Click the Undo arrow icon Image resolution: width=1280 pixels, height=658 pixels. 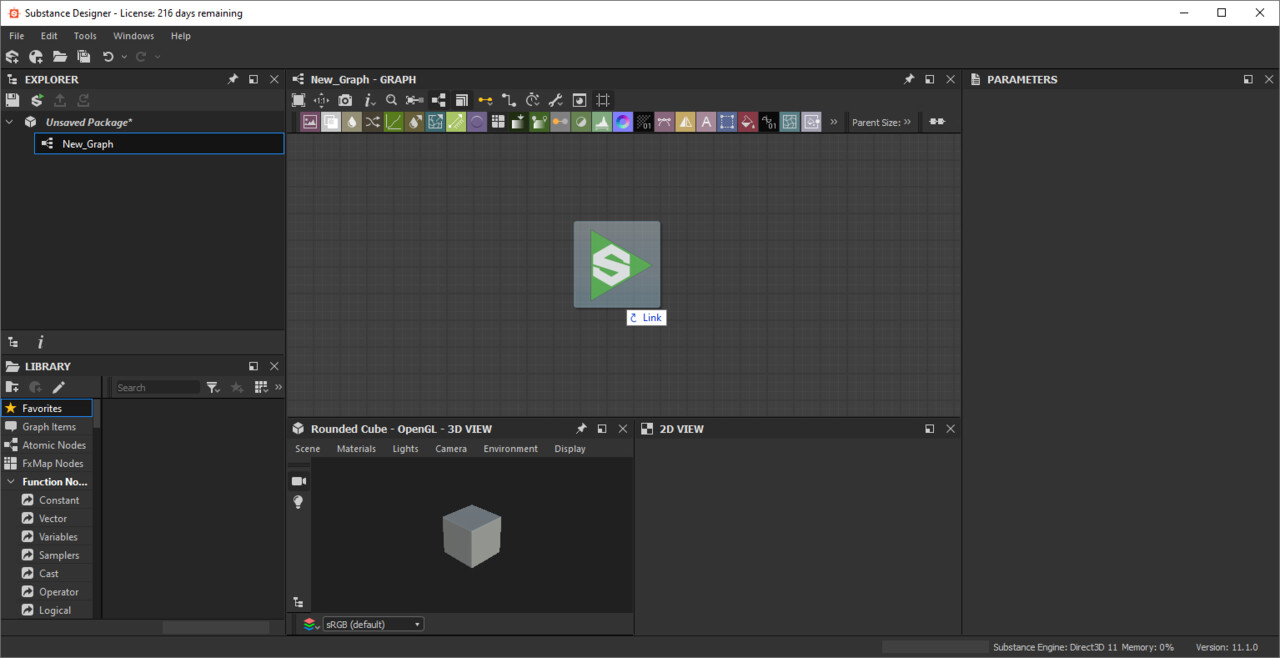[x=108, y=57]
